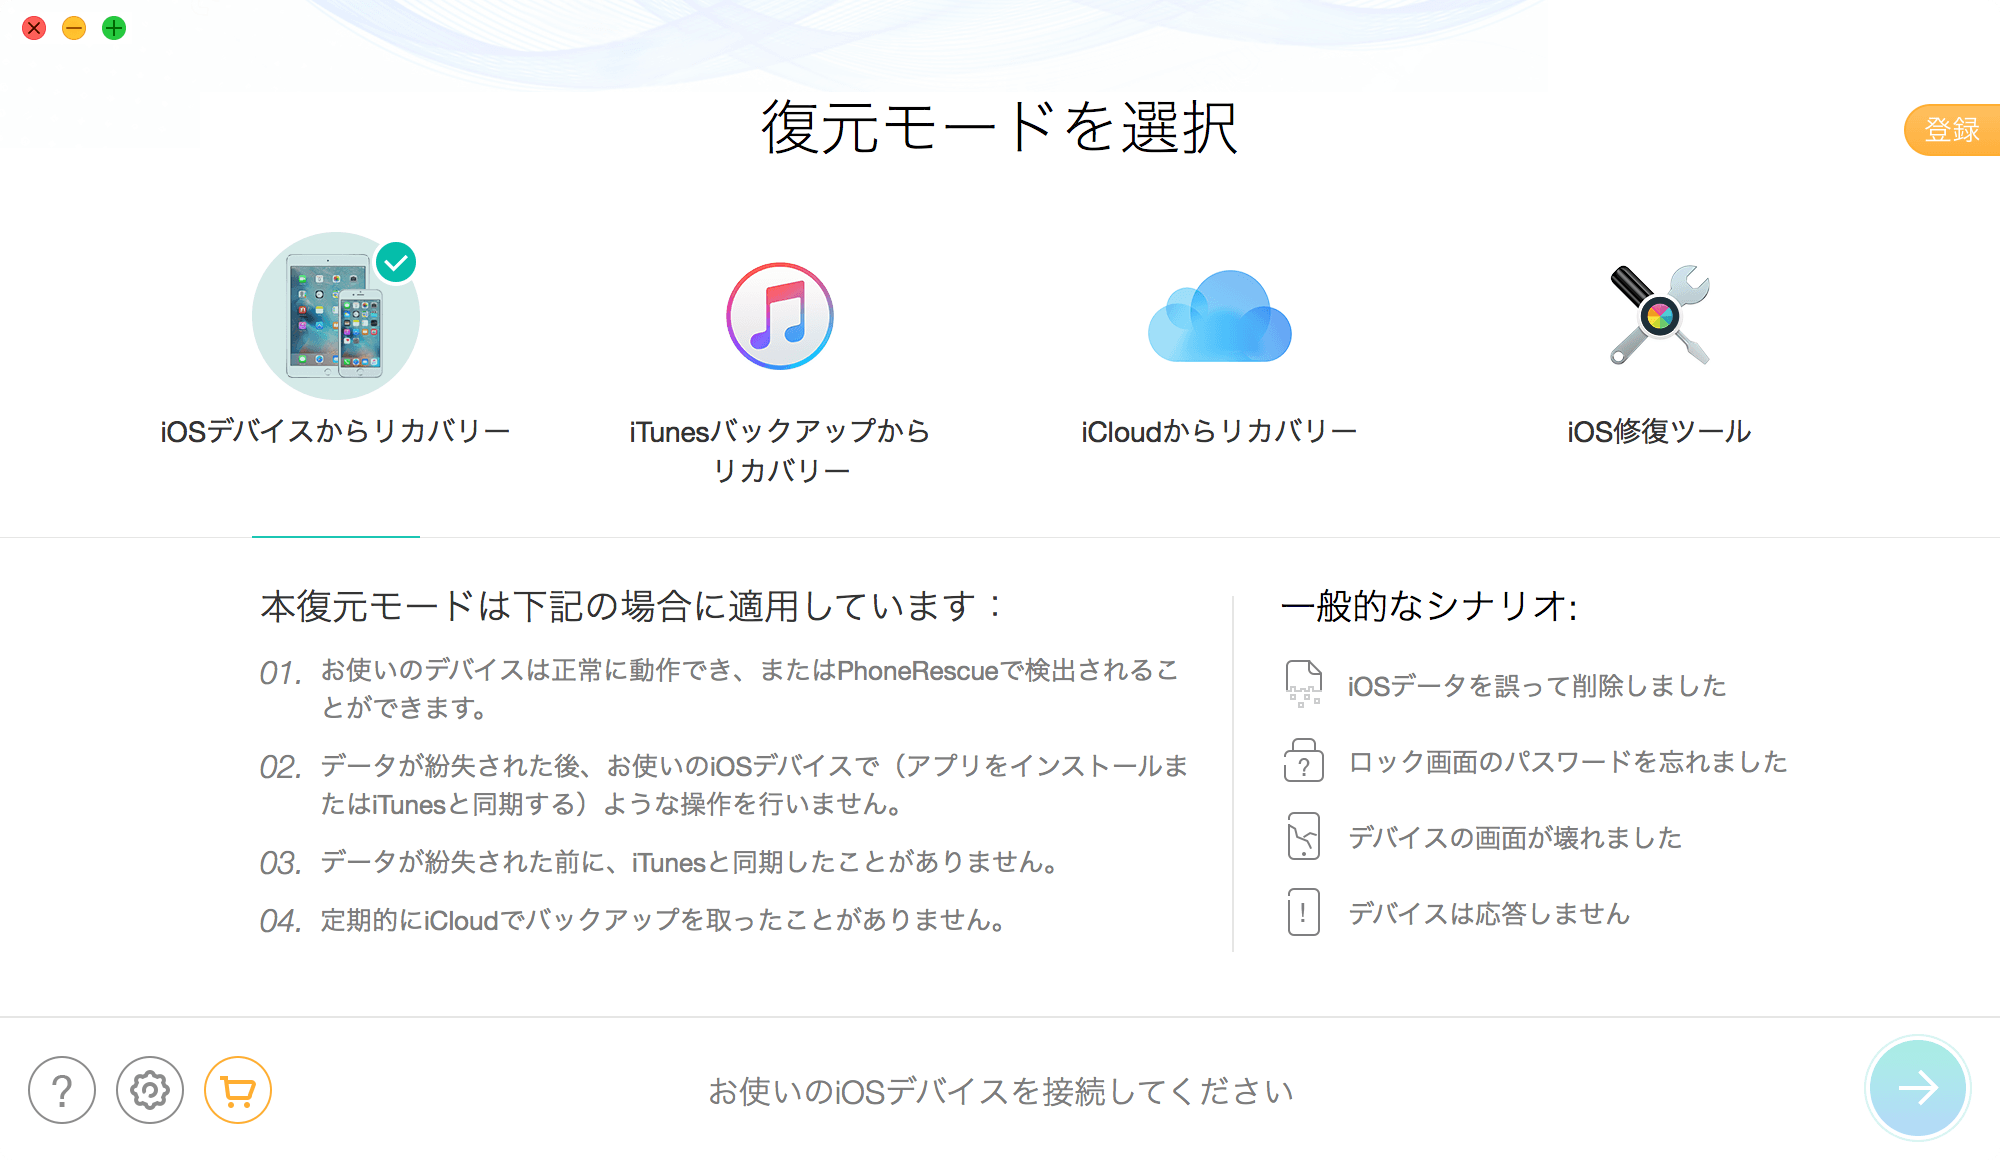Viewport: 2000px width, 1160px height.
Task: Close the window with red button
Action: (x=34, y=28)
